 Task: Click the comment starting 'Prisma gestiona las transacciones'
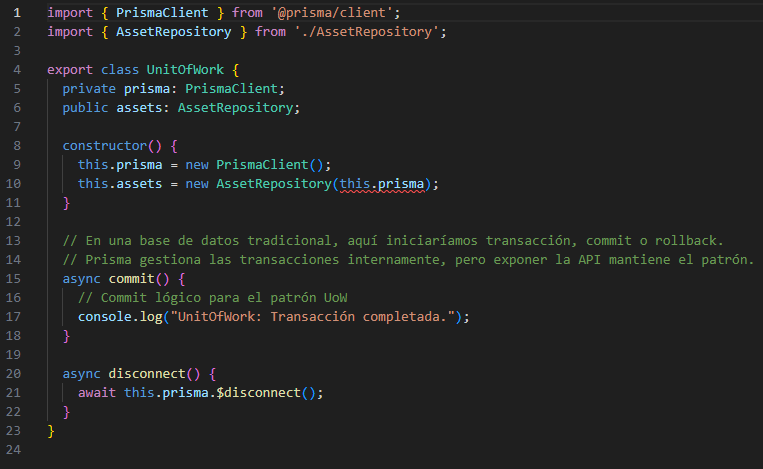408,259
